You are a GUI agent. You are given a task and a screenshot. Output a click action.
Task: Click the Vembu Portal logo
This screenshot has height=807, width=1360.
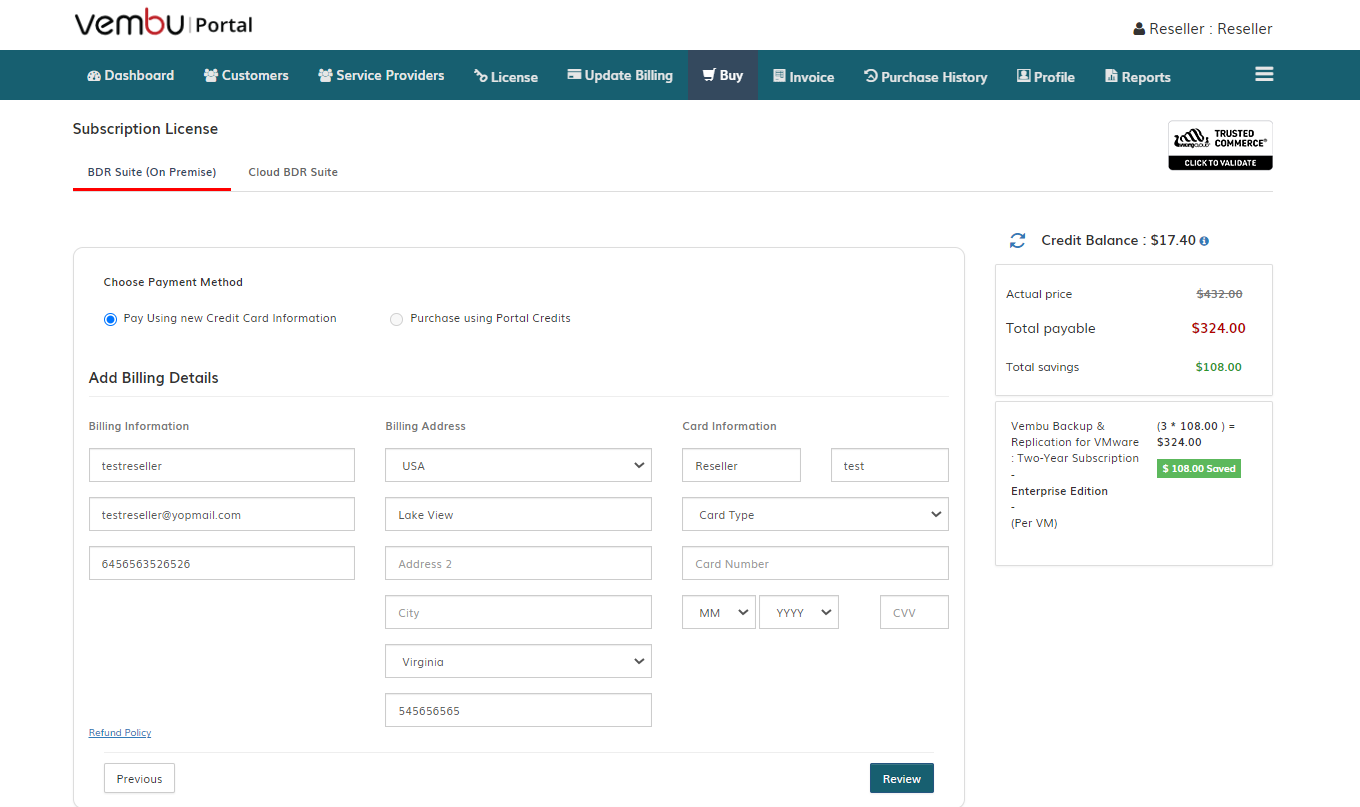click(163, 24)
